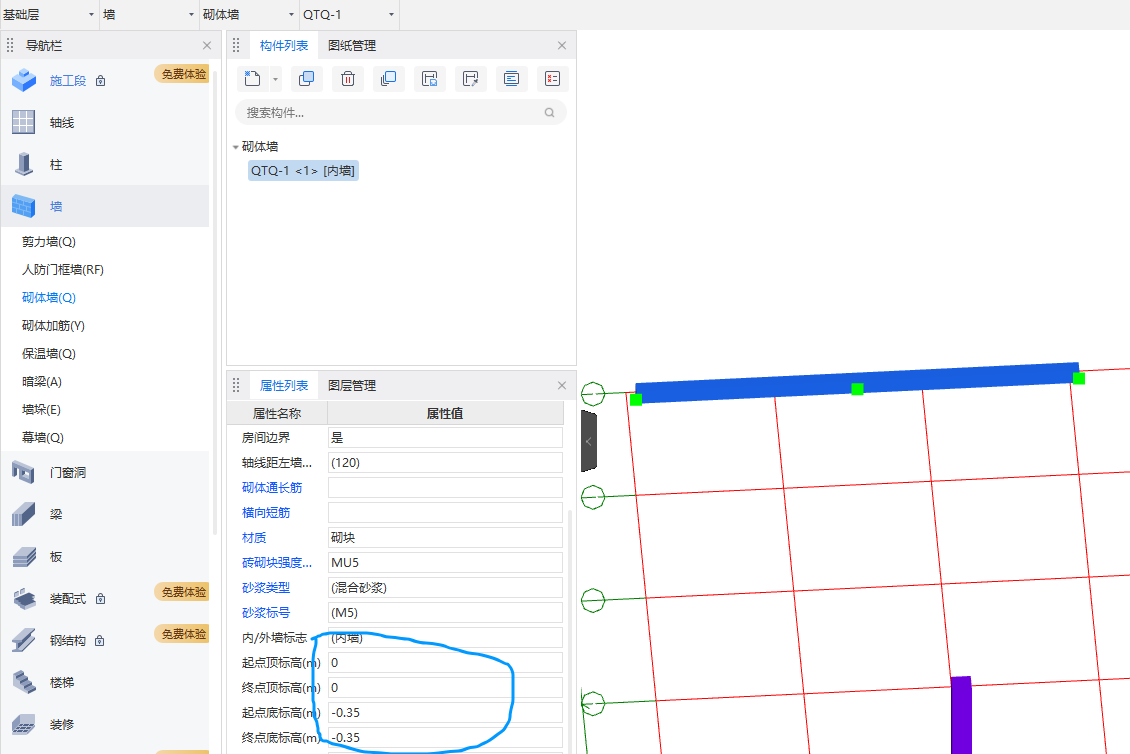
Task: Select 墙垛(E) in navigation
Action: click(41, 409)
